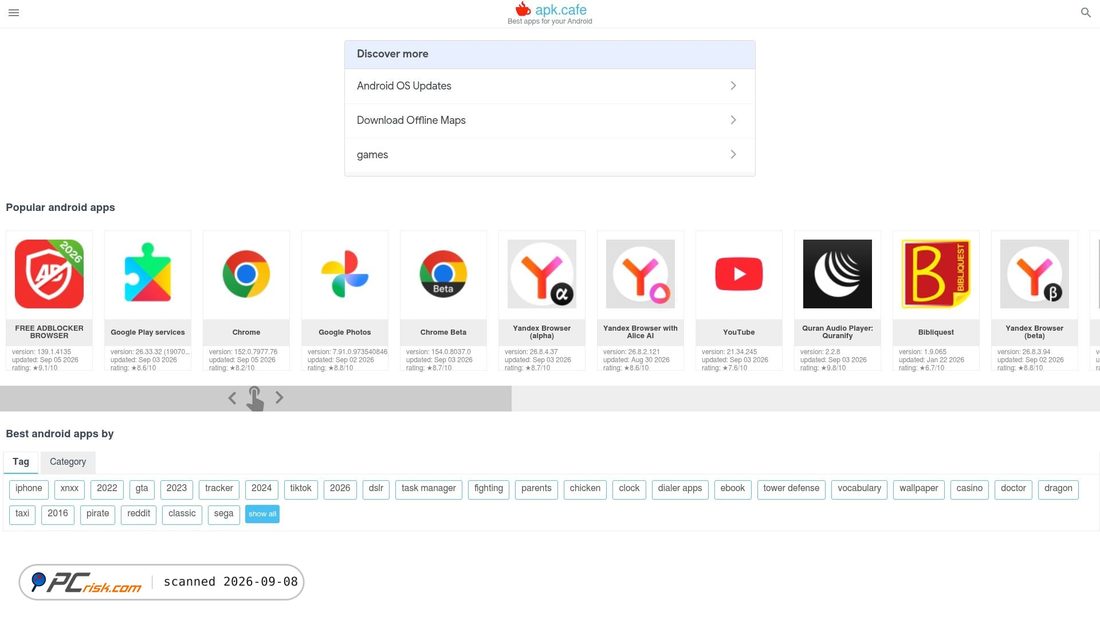Select the 'tiktok' tag
This screenshot has width=1100, height=619.
coord(301,489)
